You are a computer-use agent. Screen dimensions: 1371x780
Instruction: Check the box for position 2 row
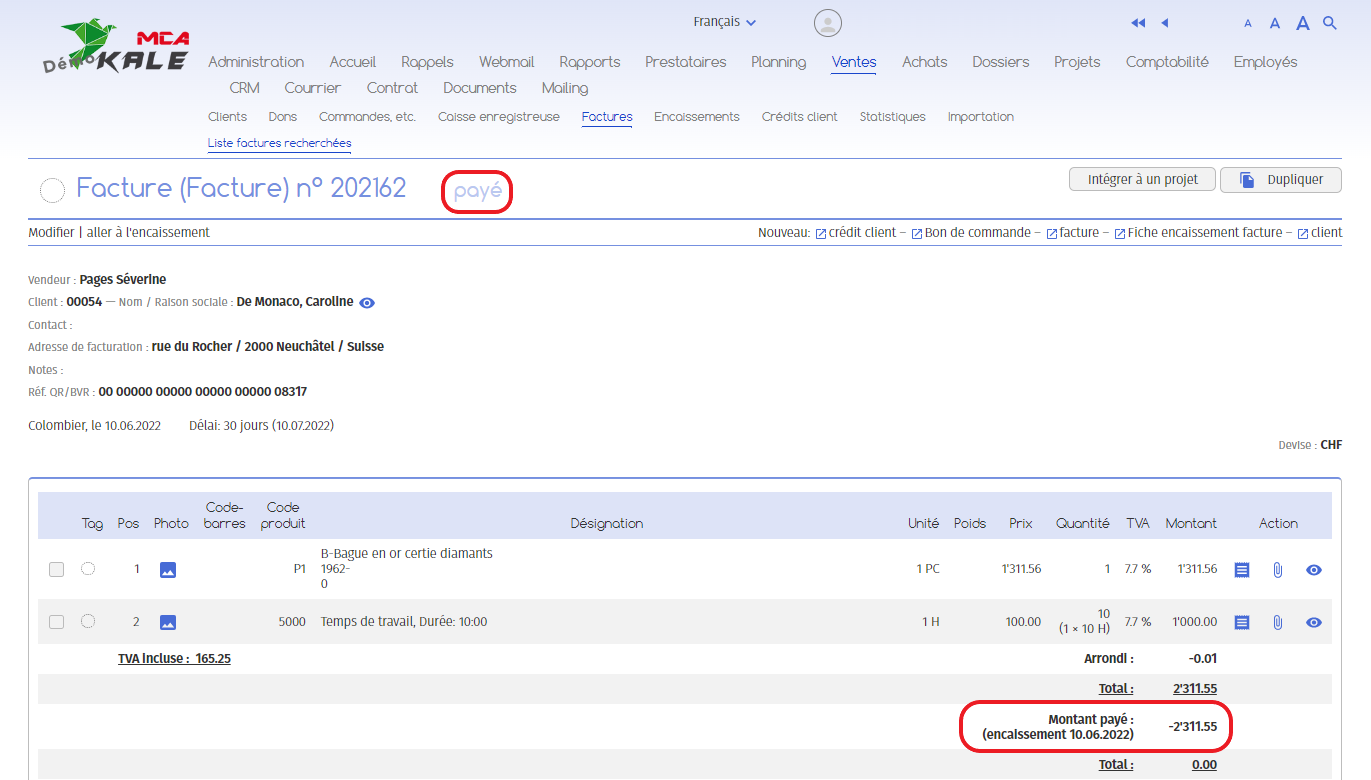tap(56, 622)
